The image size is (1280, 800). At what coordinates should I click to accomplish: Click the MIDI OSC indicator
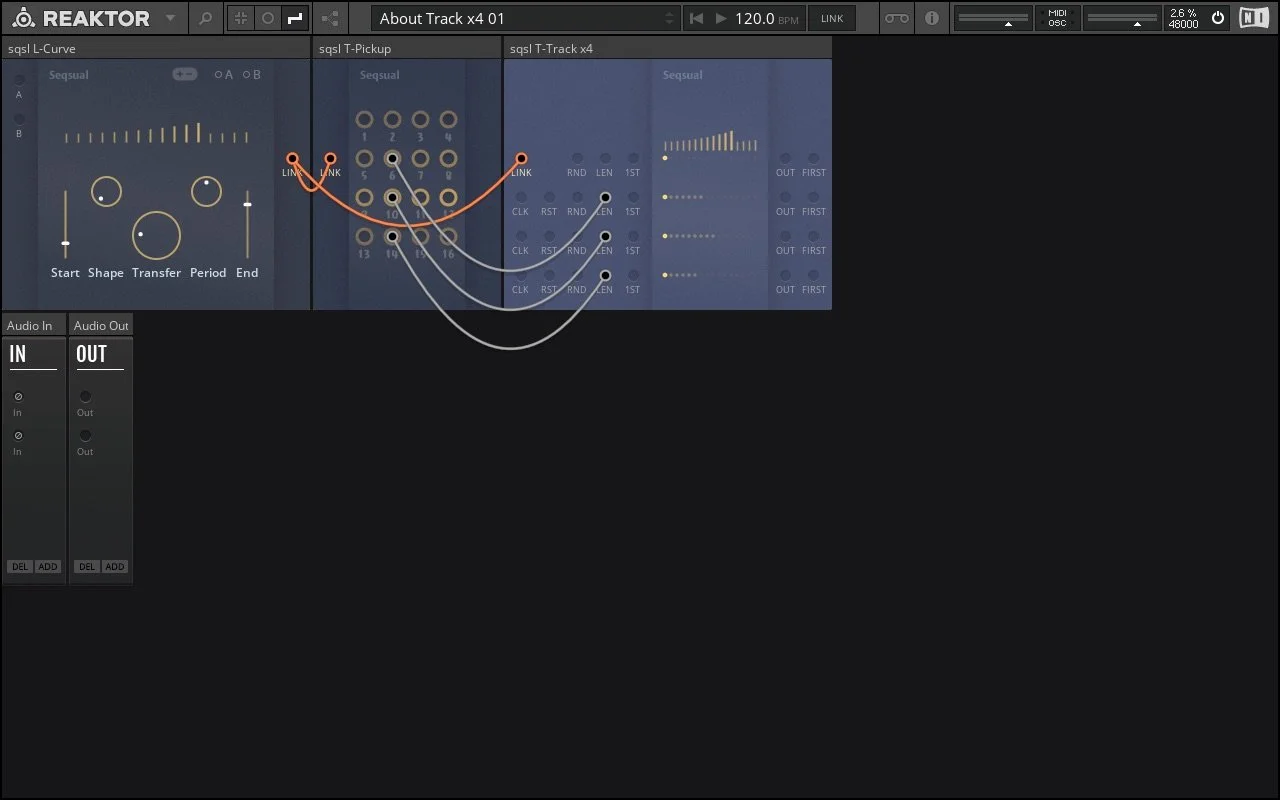[1057, 18]
